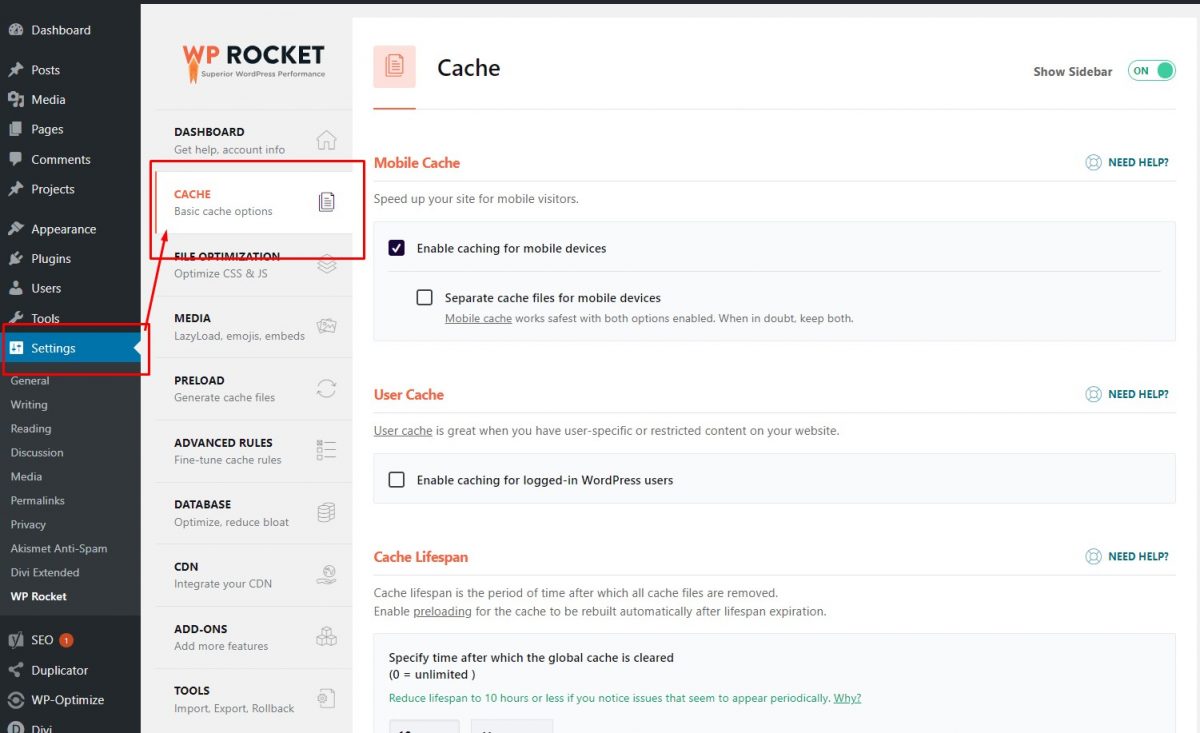Open Projects in admin sidebar
Viewport: 1200px width, 733px height.
click(x=70, y=189)
